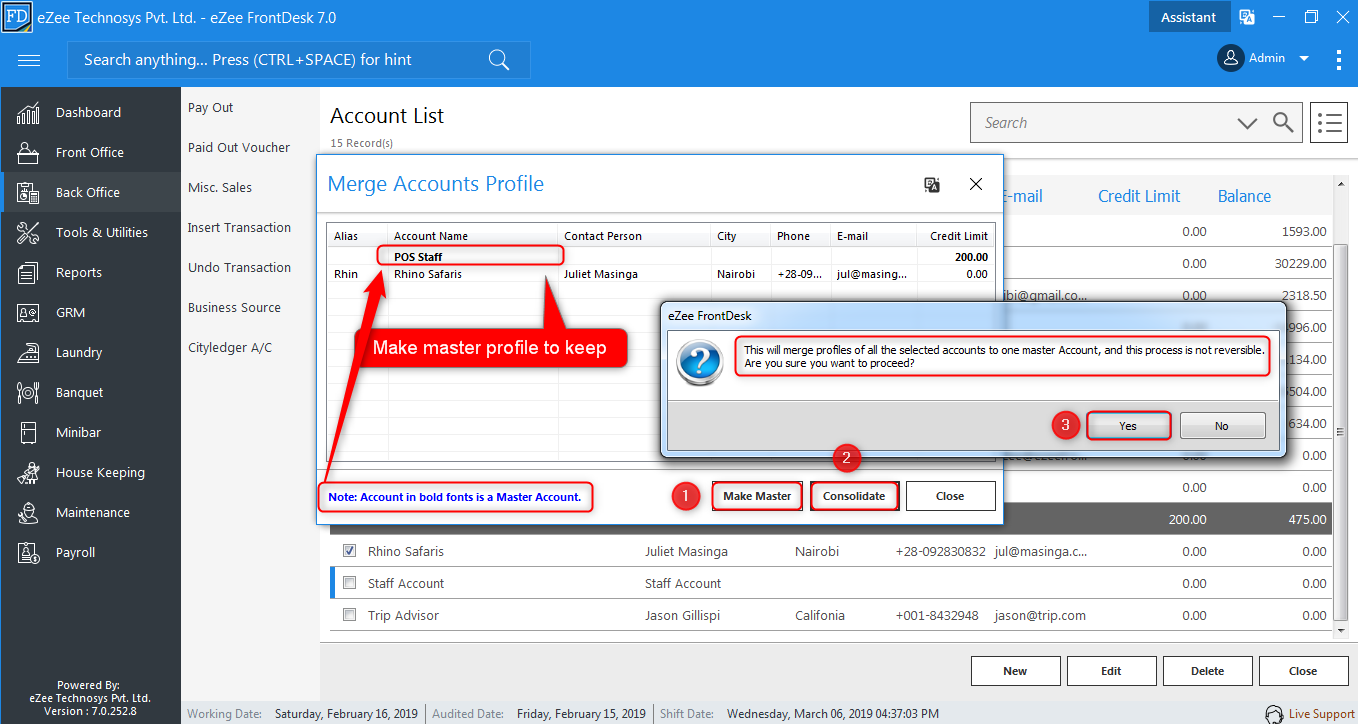Open Undo Transaction menu item
The image size is (1358, 724).
click(x=239, y=268)
